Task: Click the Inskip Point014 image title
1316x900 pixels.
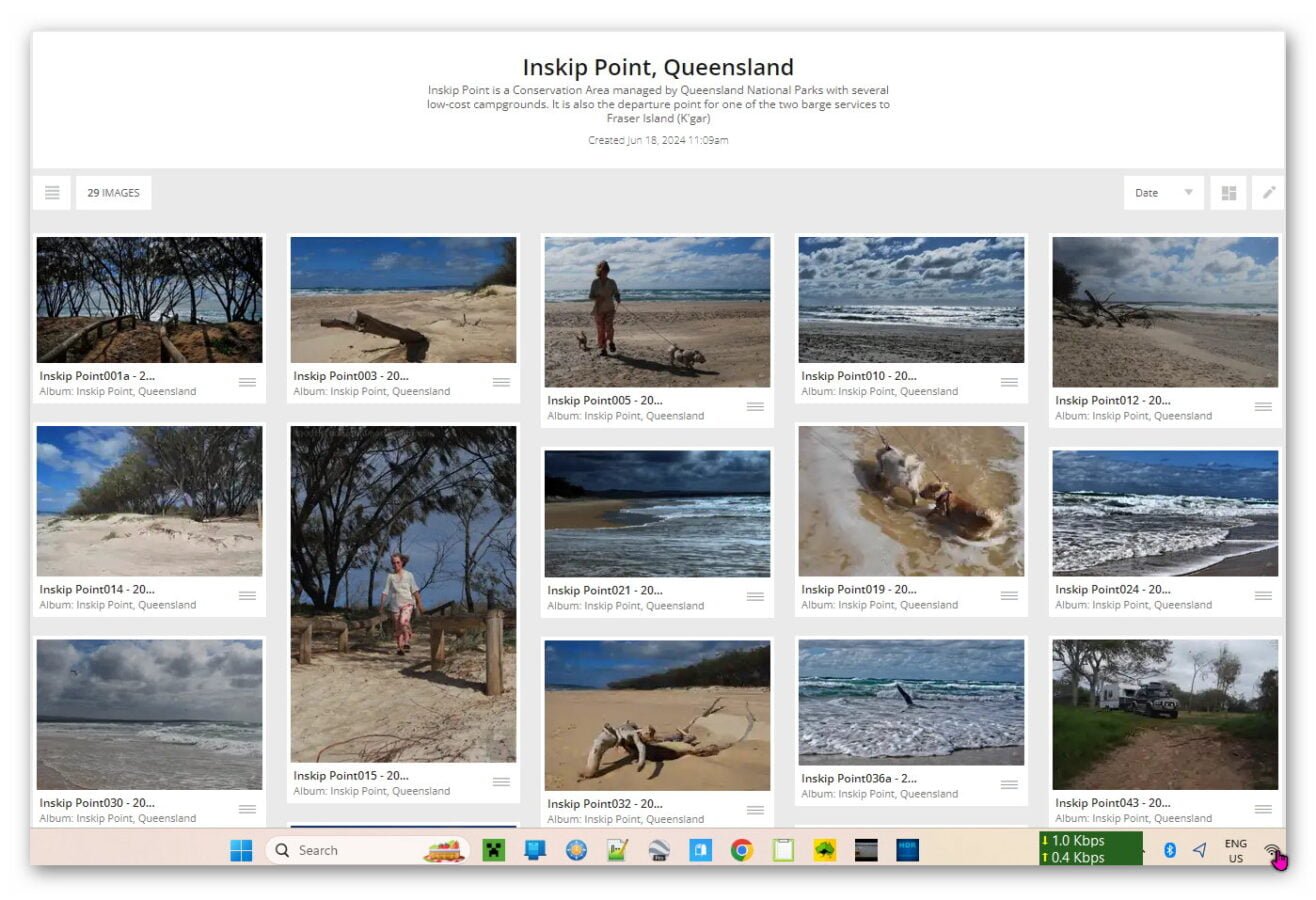Action: pyautogui.click(x=97, y=589)
